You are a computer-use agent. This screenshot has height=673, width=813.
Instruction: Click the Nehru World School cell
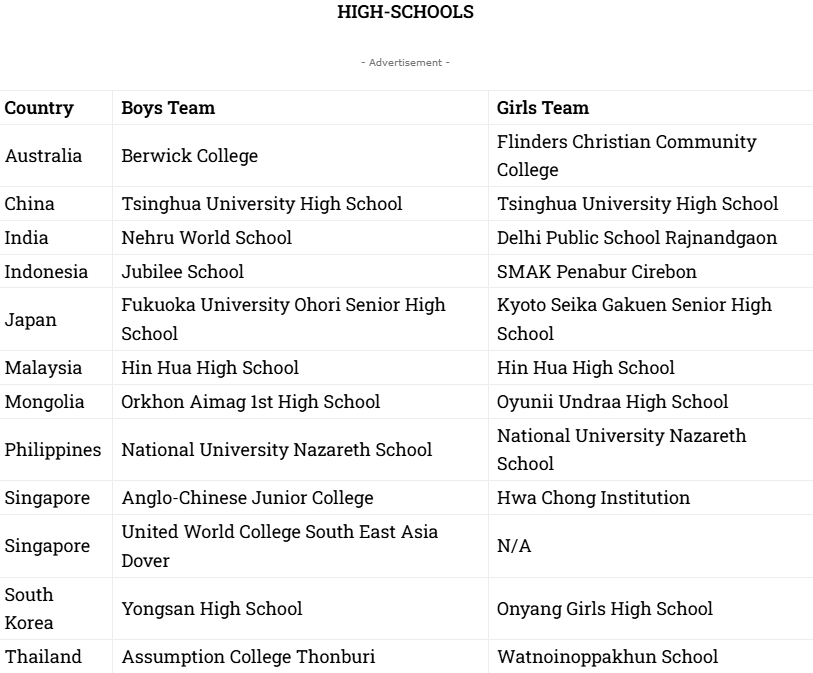(x=207, y=238)
